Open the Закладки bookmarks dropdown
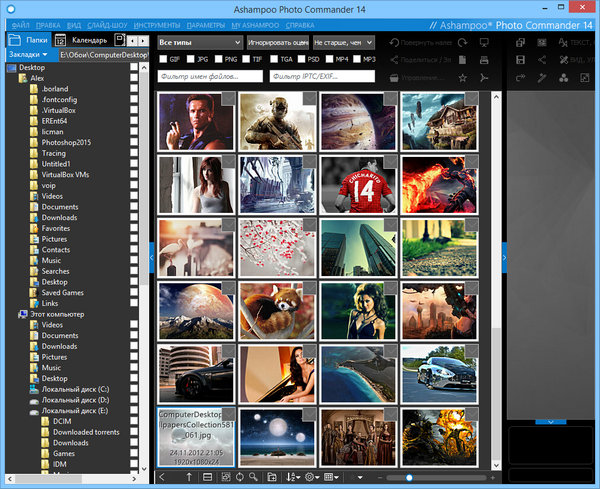 point(29,54)
